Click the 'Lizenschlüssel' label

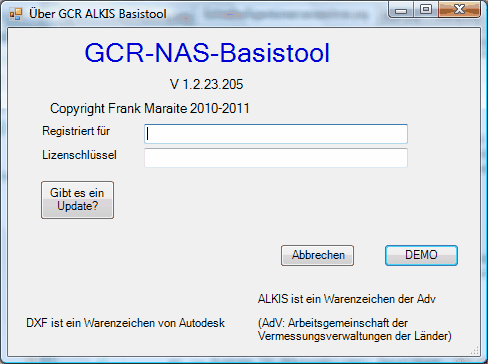coord(79,155)
